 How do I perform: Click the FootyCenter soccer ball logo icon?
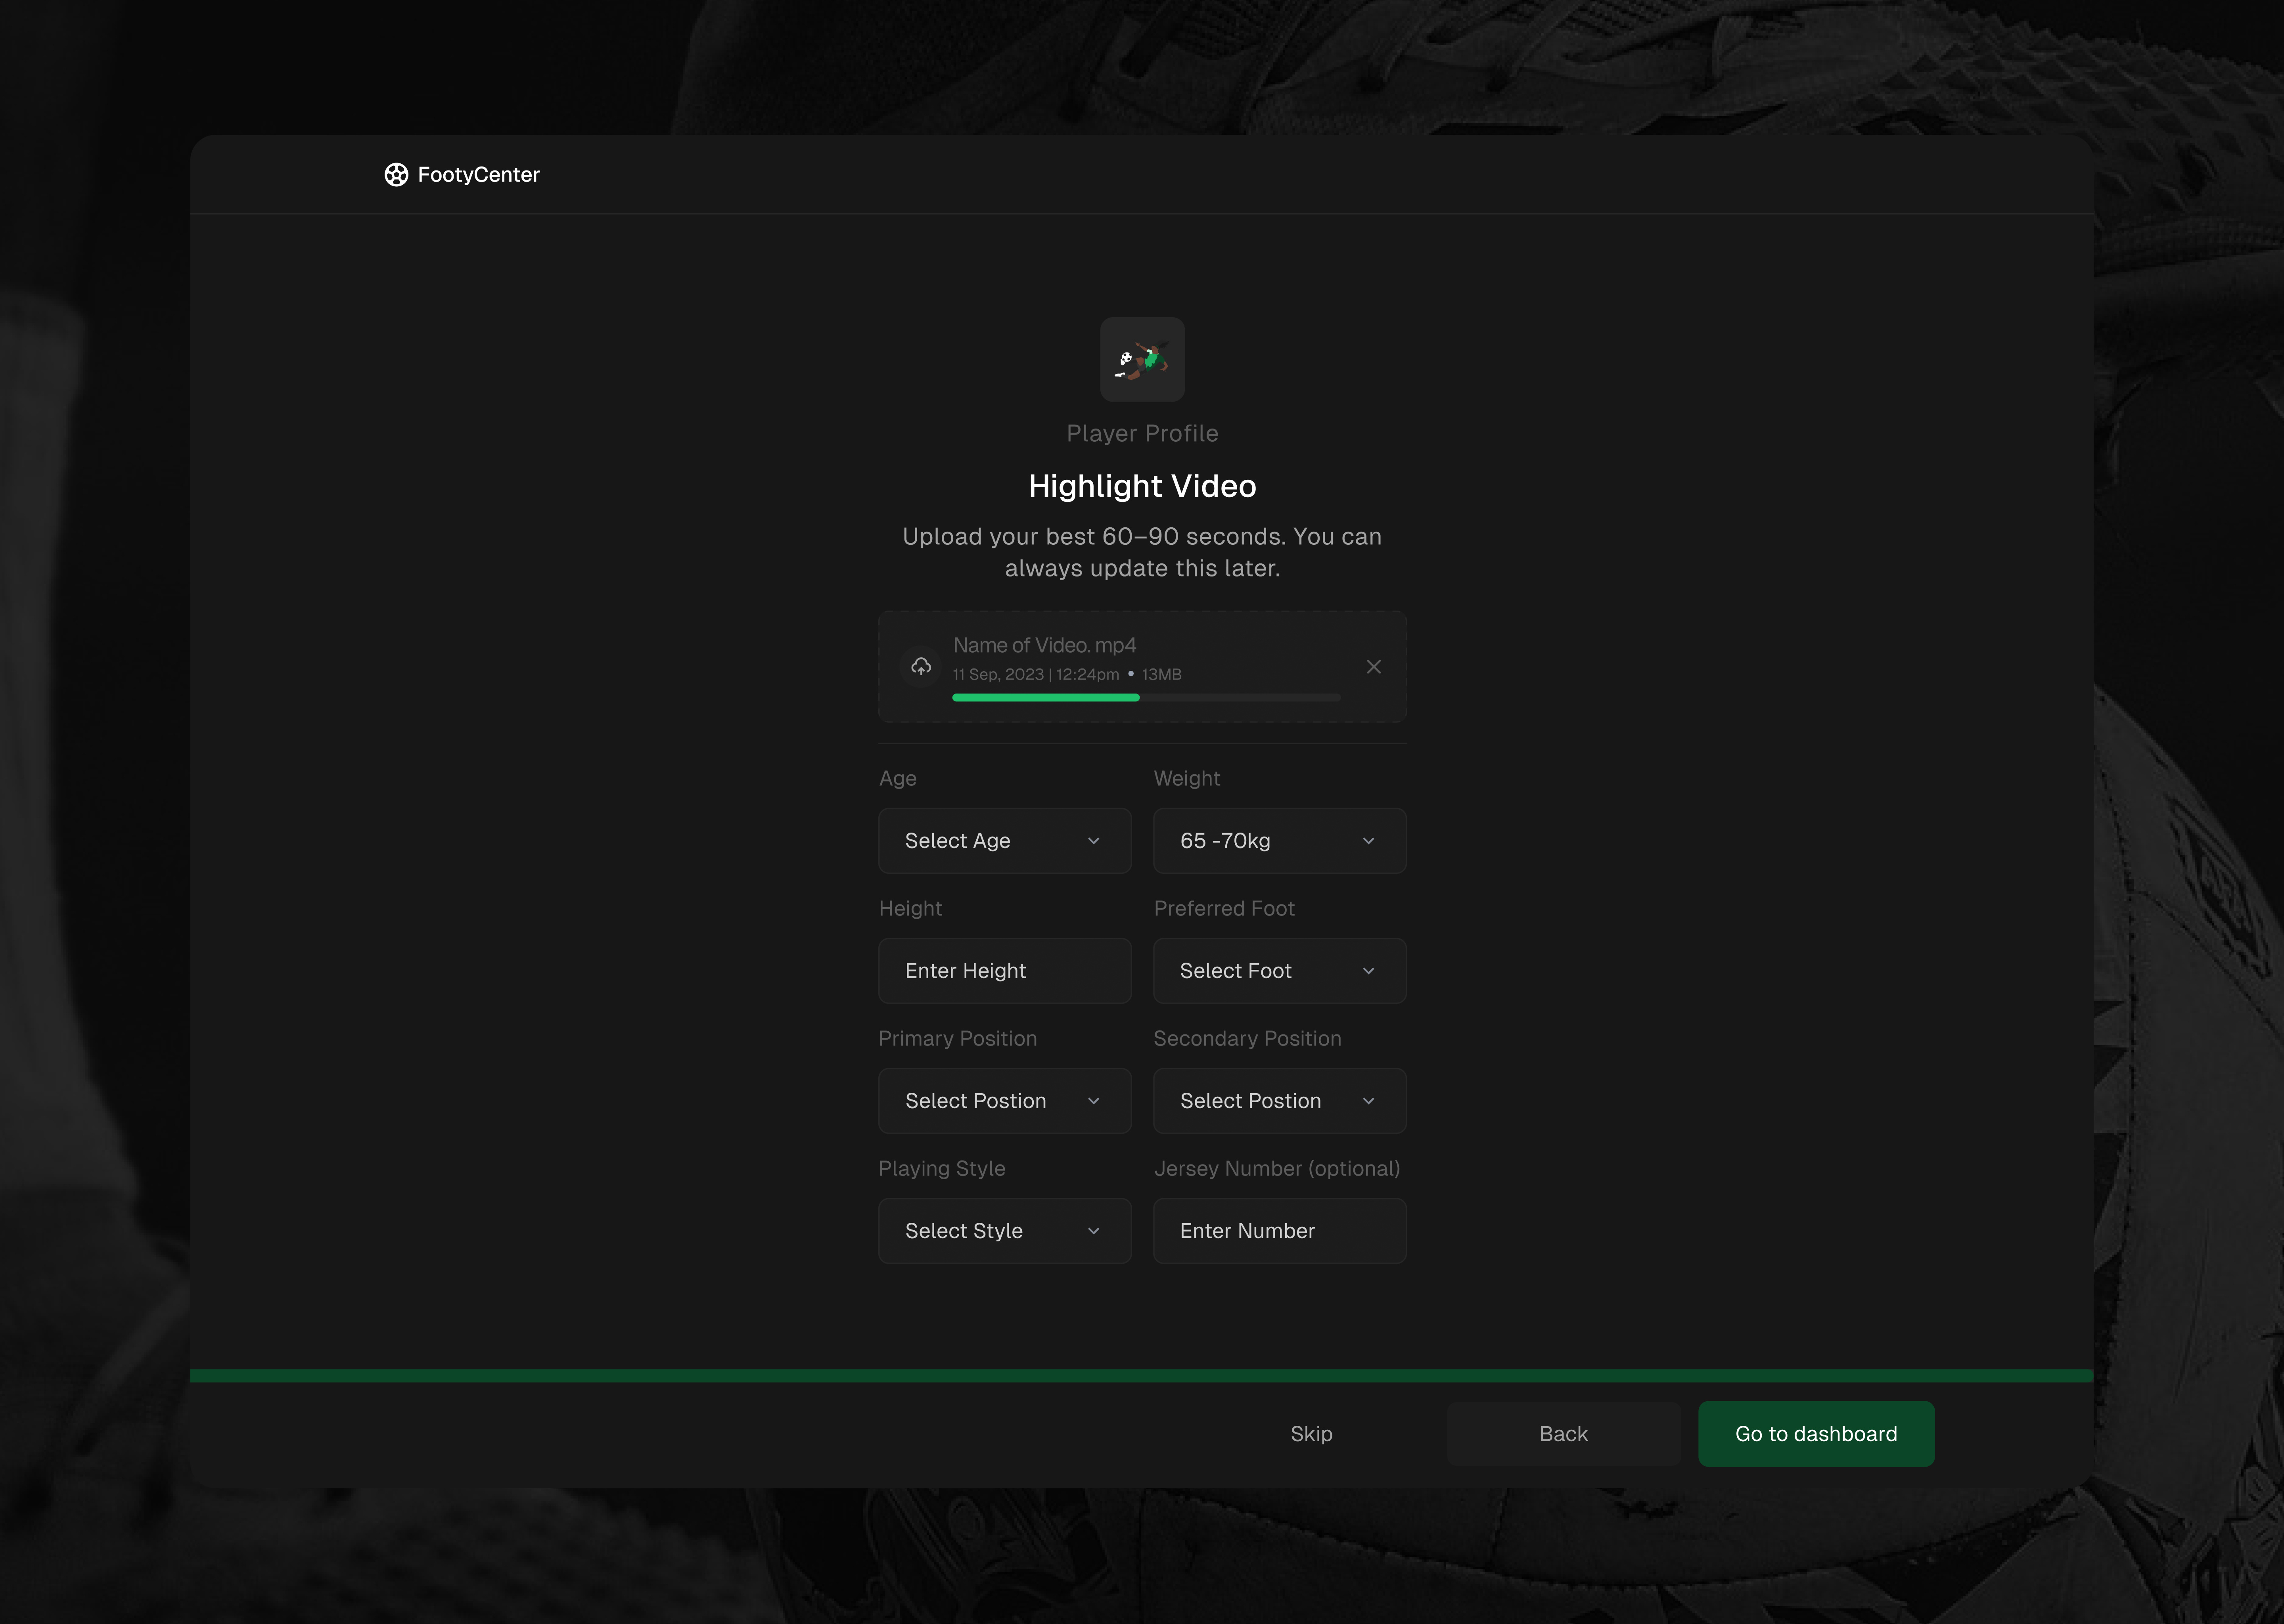[x=396, y=175]
